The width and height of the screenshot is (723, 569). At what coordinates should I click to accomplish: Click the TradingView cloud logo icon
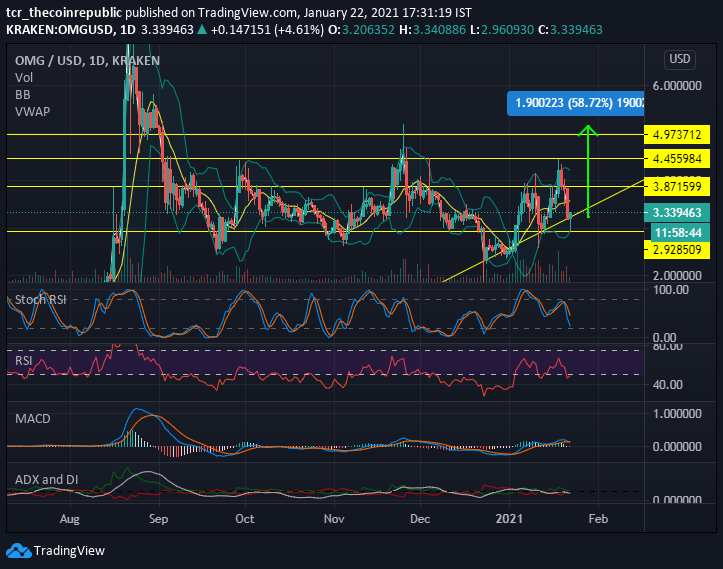point(18,551)
